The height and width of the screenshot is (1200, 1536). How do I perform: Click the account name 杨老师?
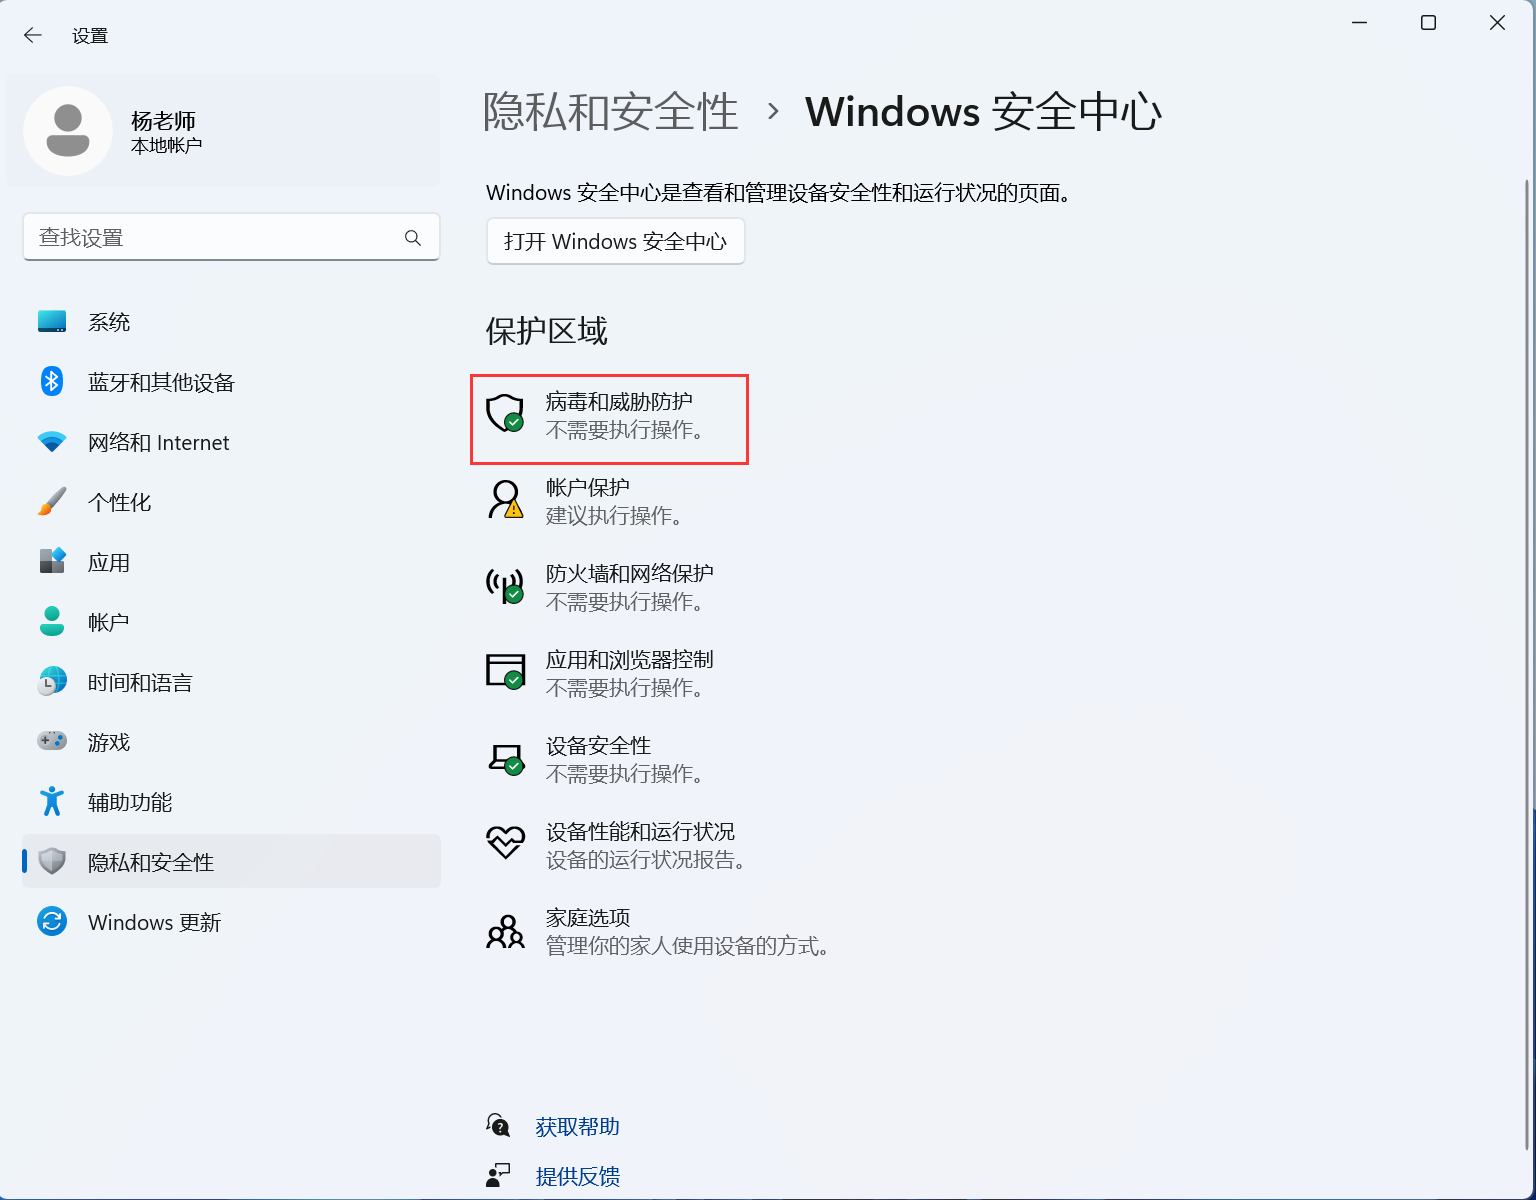[x=164, y=121]
